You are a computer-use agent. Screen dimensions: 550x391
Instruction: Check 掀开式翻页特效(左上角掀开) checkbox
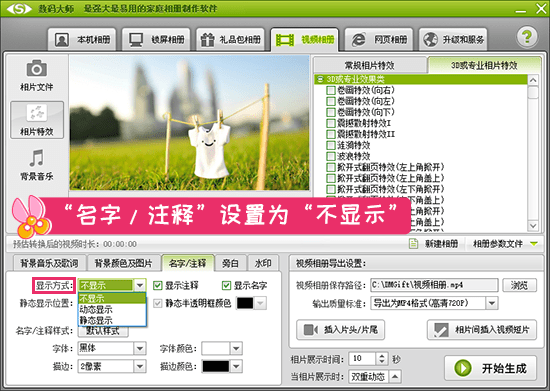(x=331, y=167)
